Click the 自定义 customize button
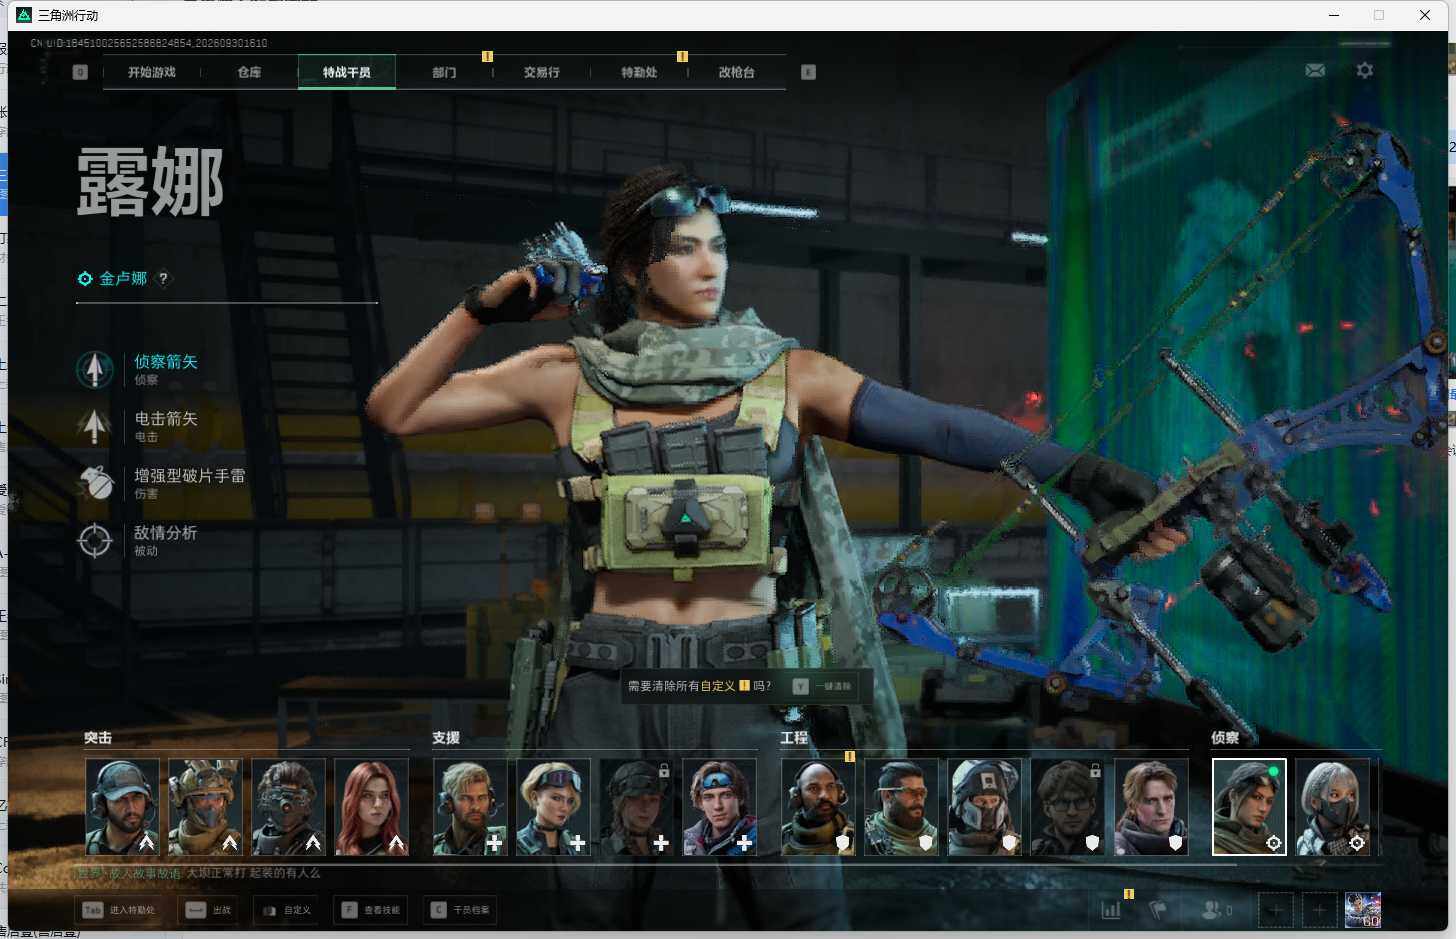This screenshot has height=939, width=1456. 286,910
